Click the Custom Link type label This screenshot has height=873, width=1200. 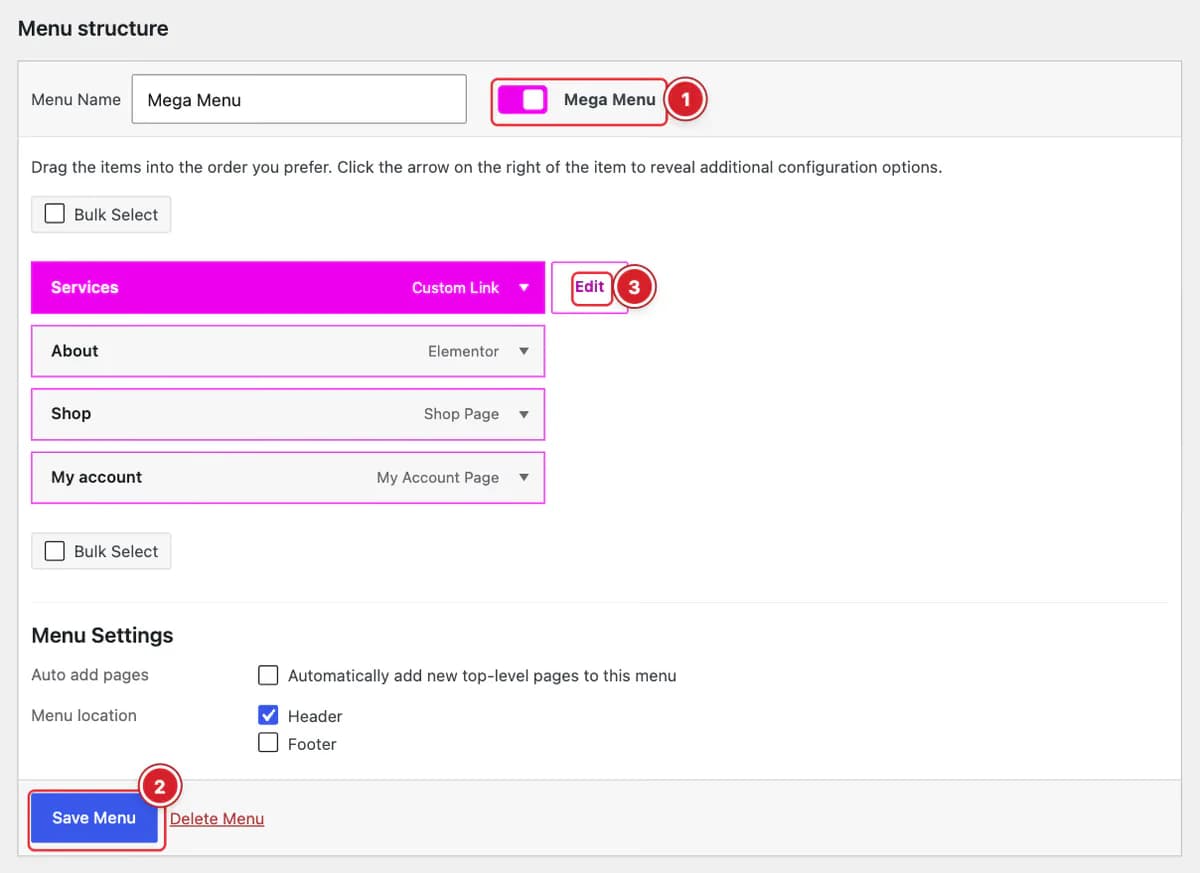[x=455, y=287]
